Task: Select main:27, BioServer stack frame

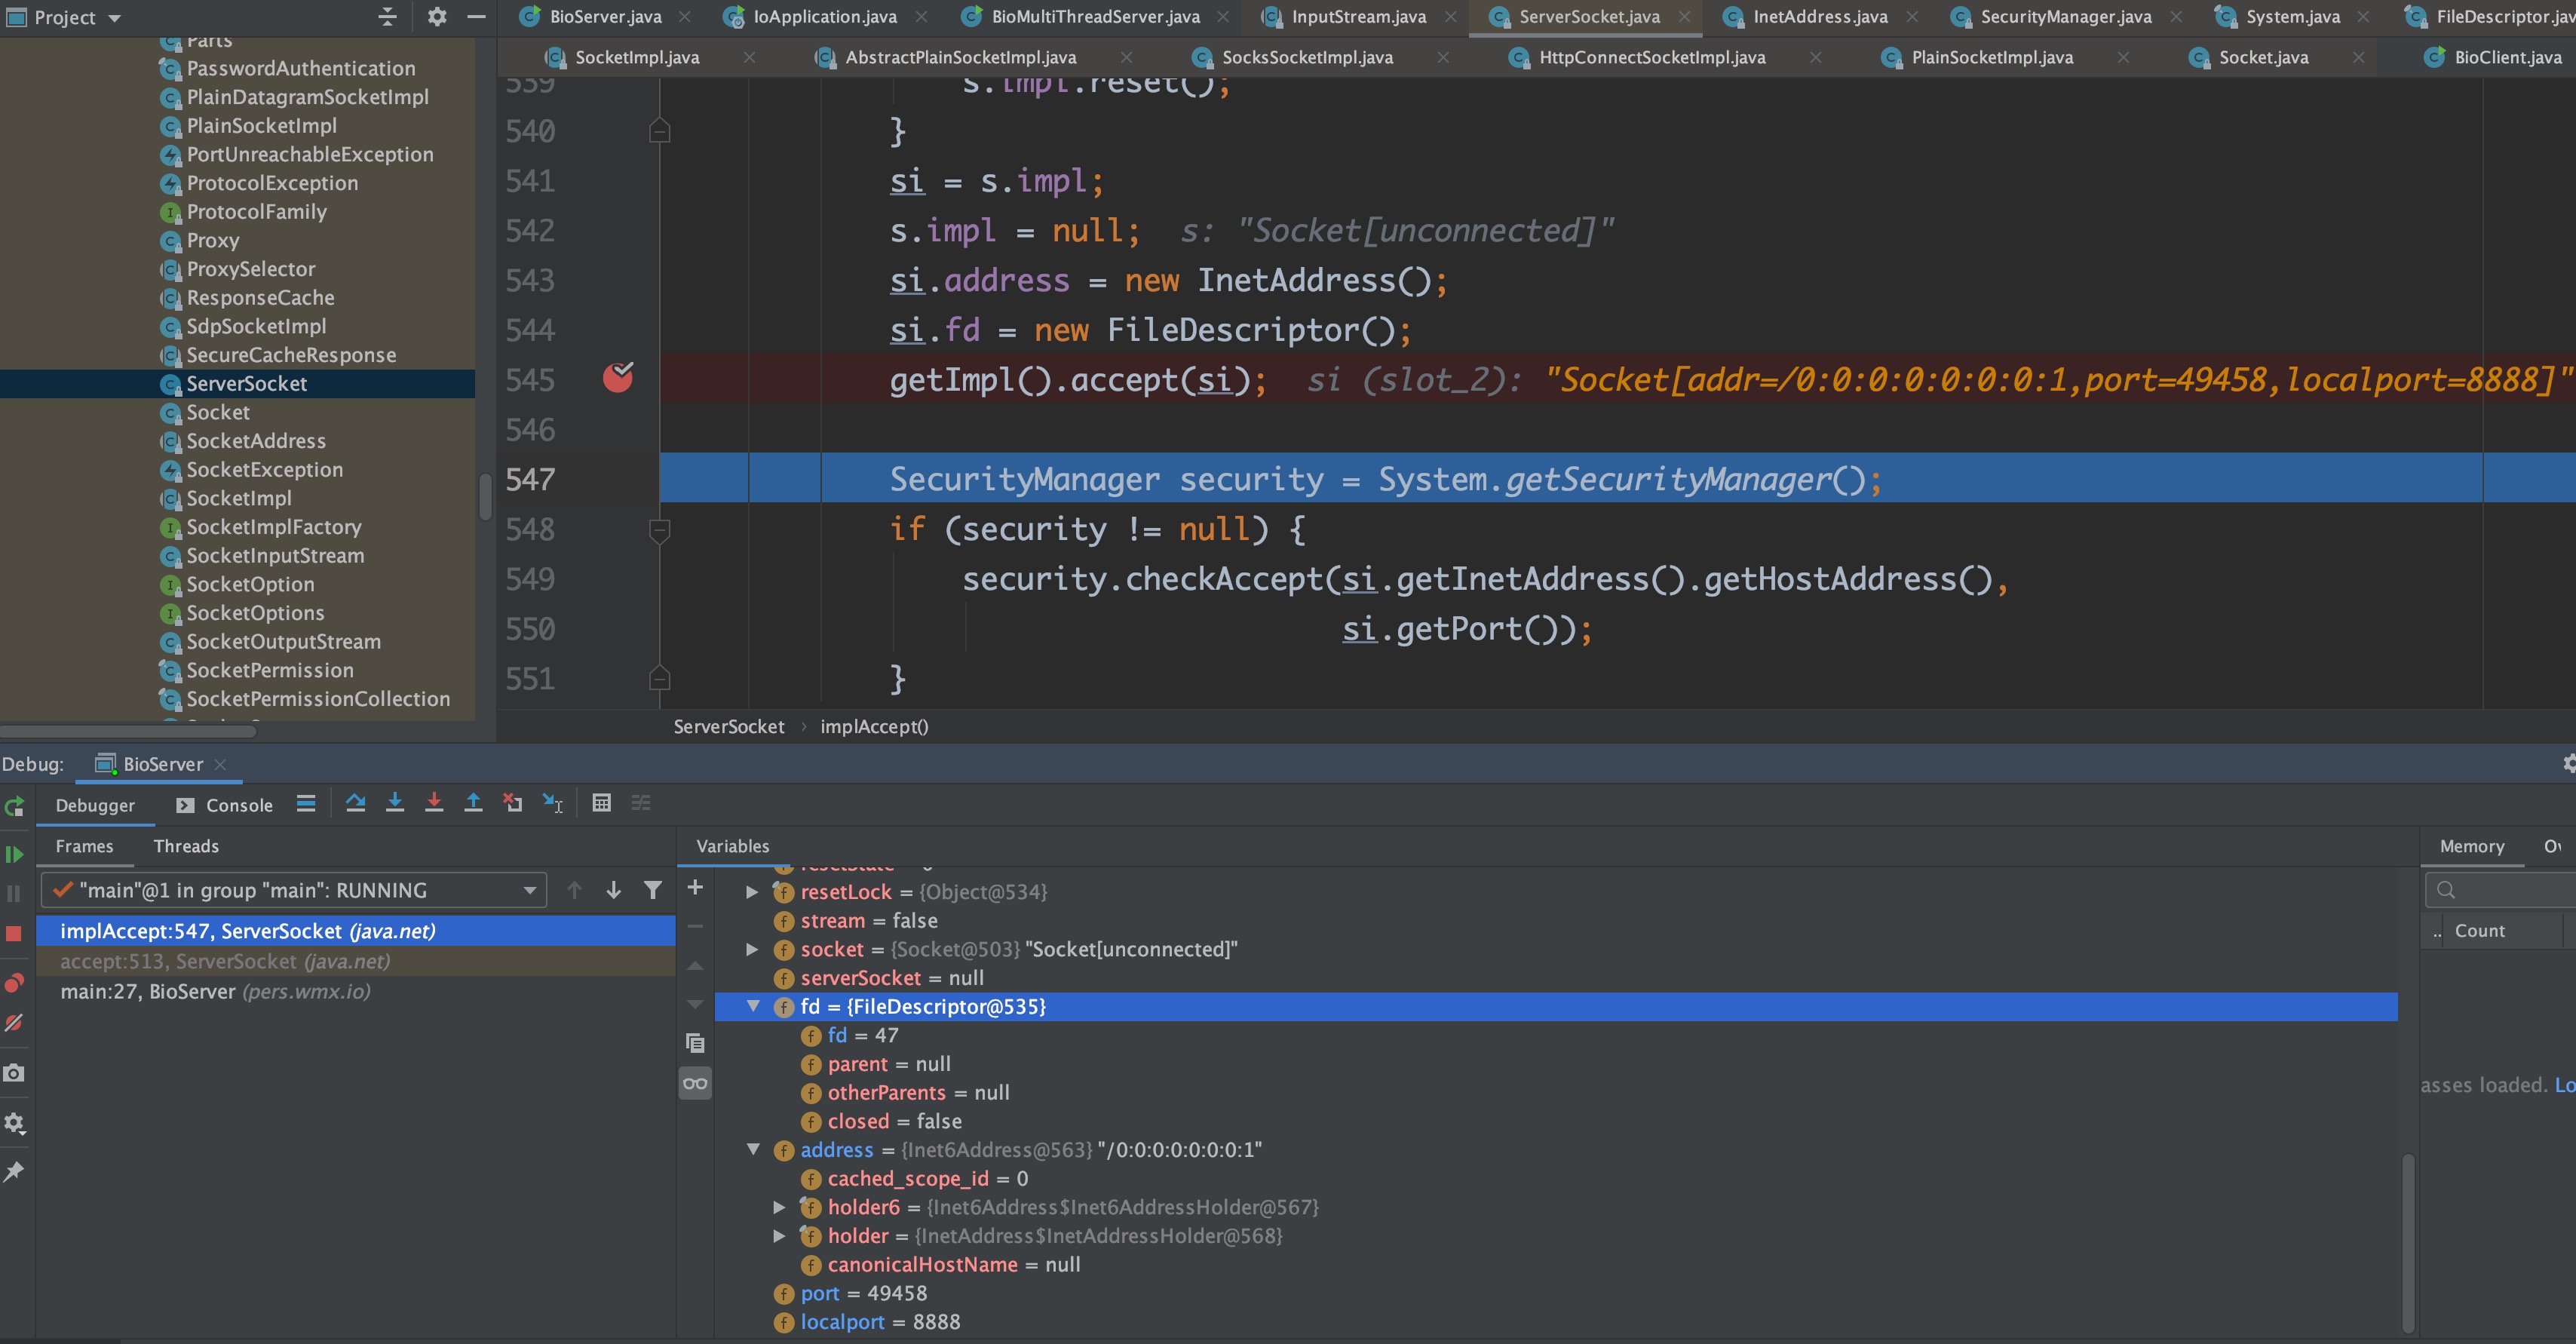Action: pos(215,991)
